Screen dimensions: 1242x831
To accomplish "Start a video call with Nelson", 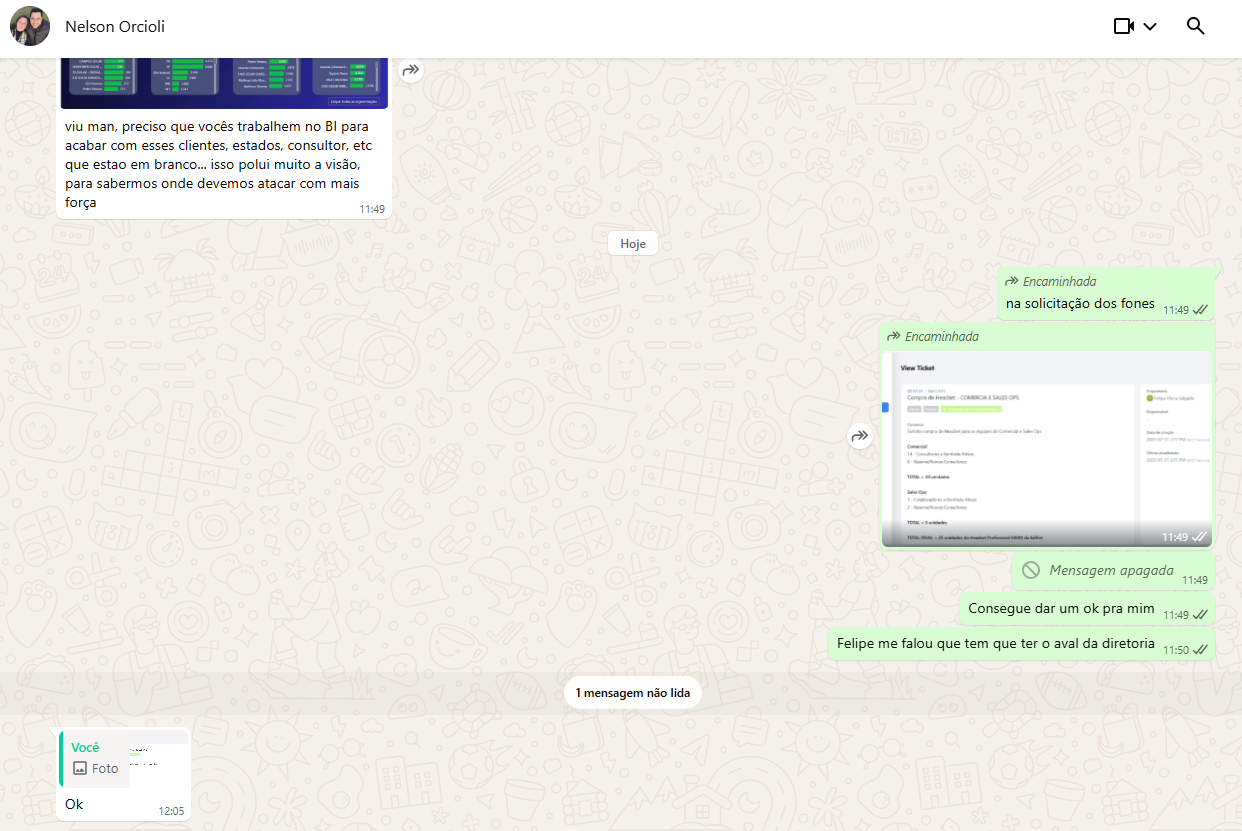I will coord(1123,26).
